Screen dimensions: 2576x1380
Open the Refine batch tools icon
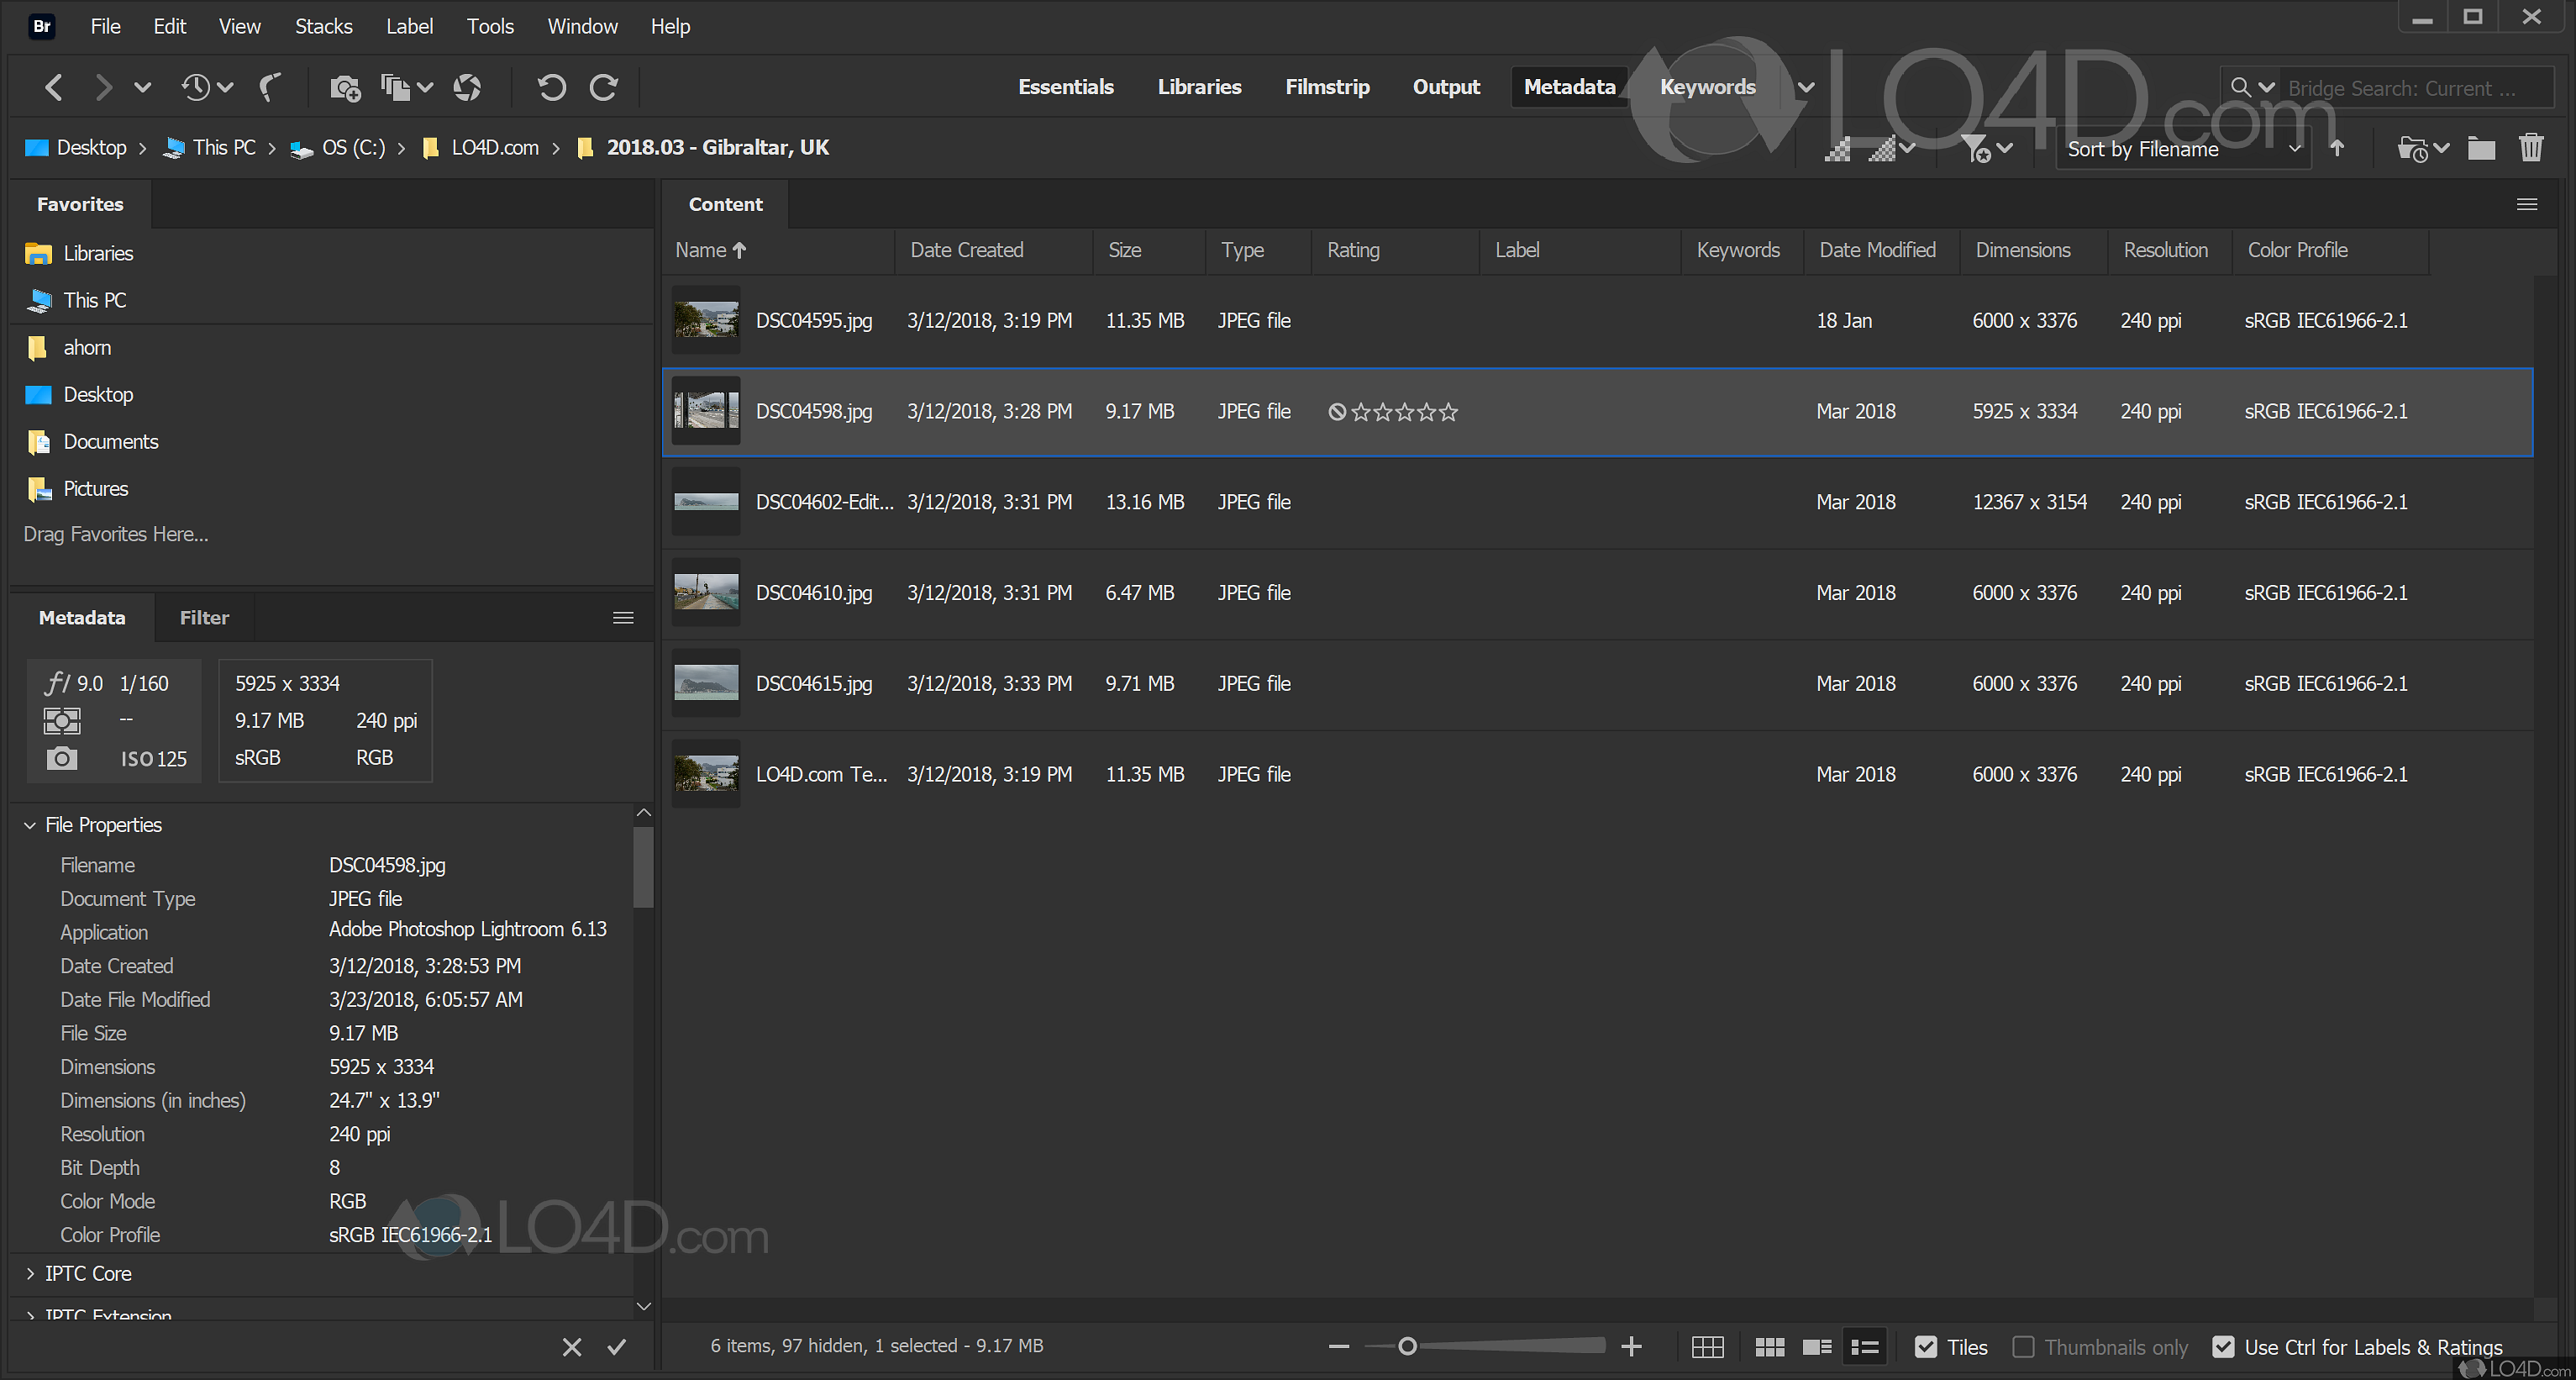point(396,88)
